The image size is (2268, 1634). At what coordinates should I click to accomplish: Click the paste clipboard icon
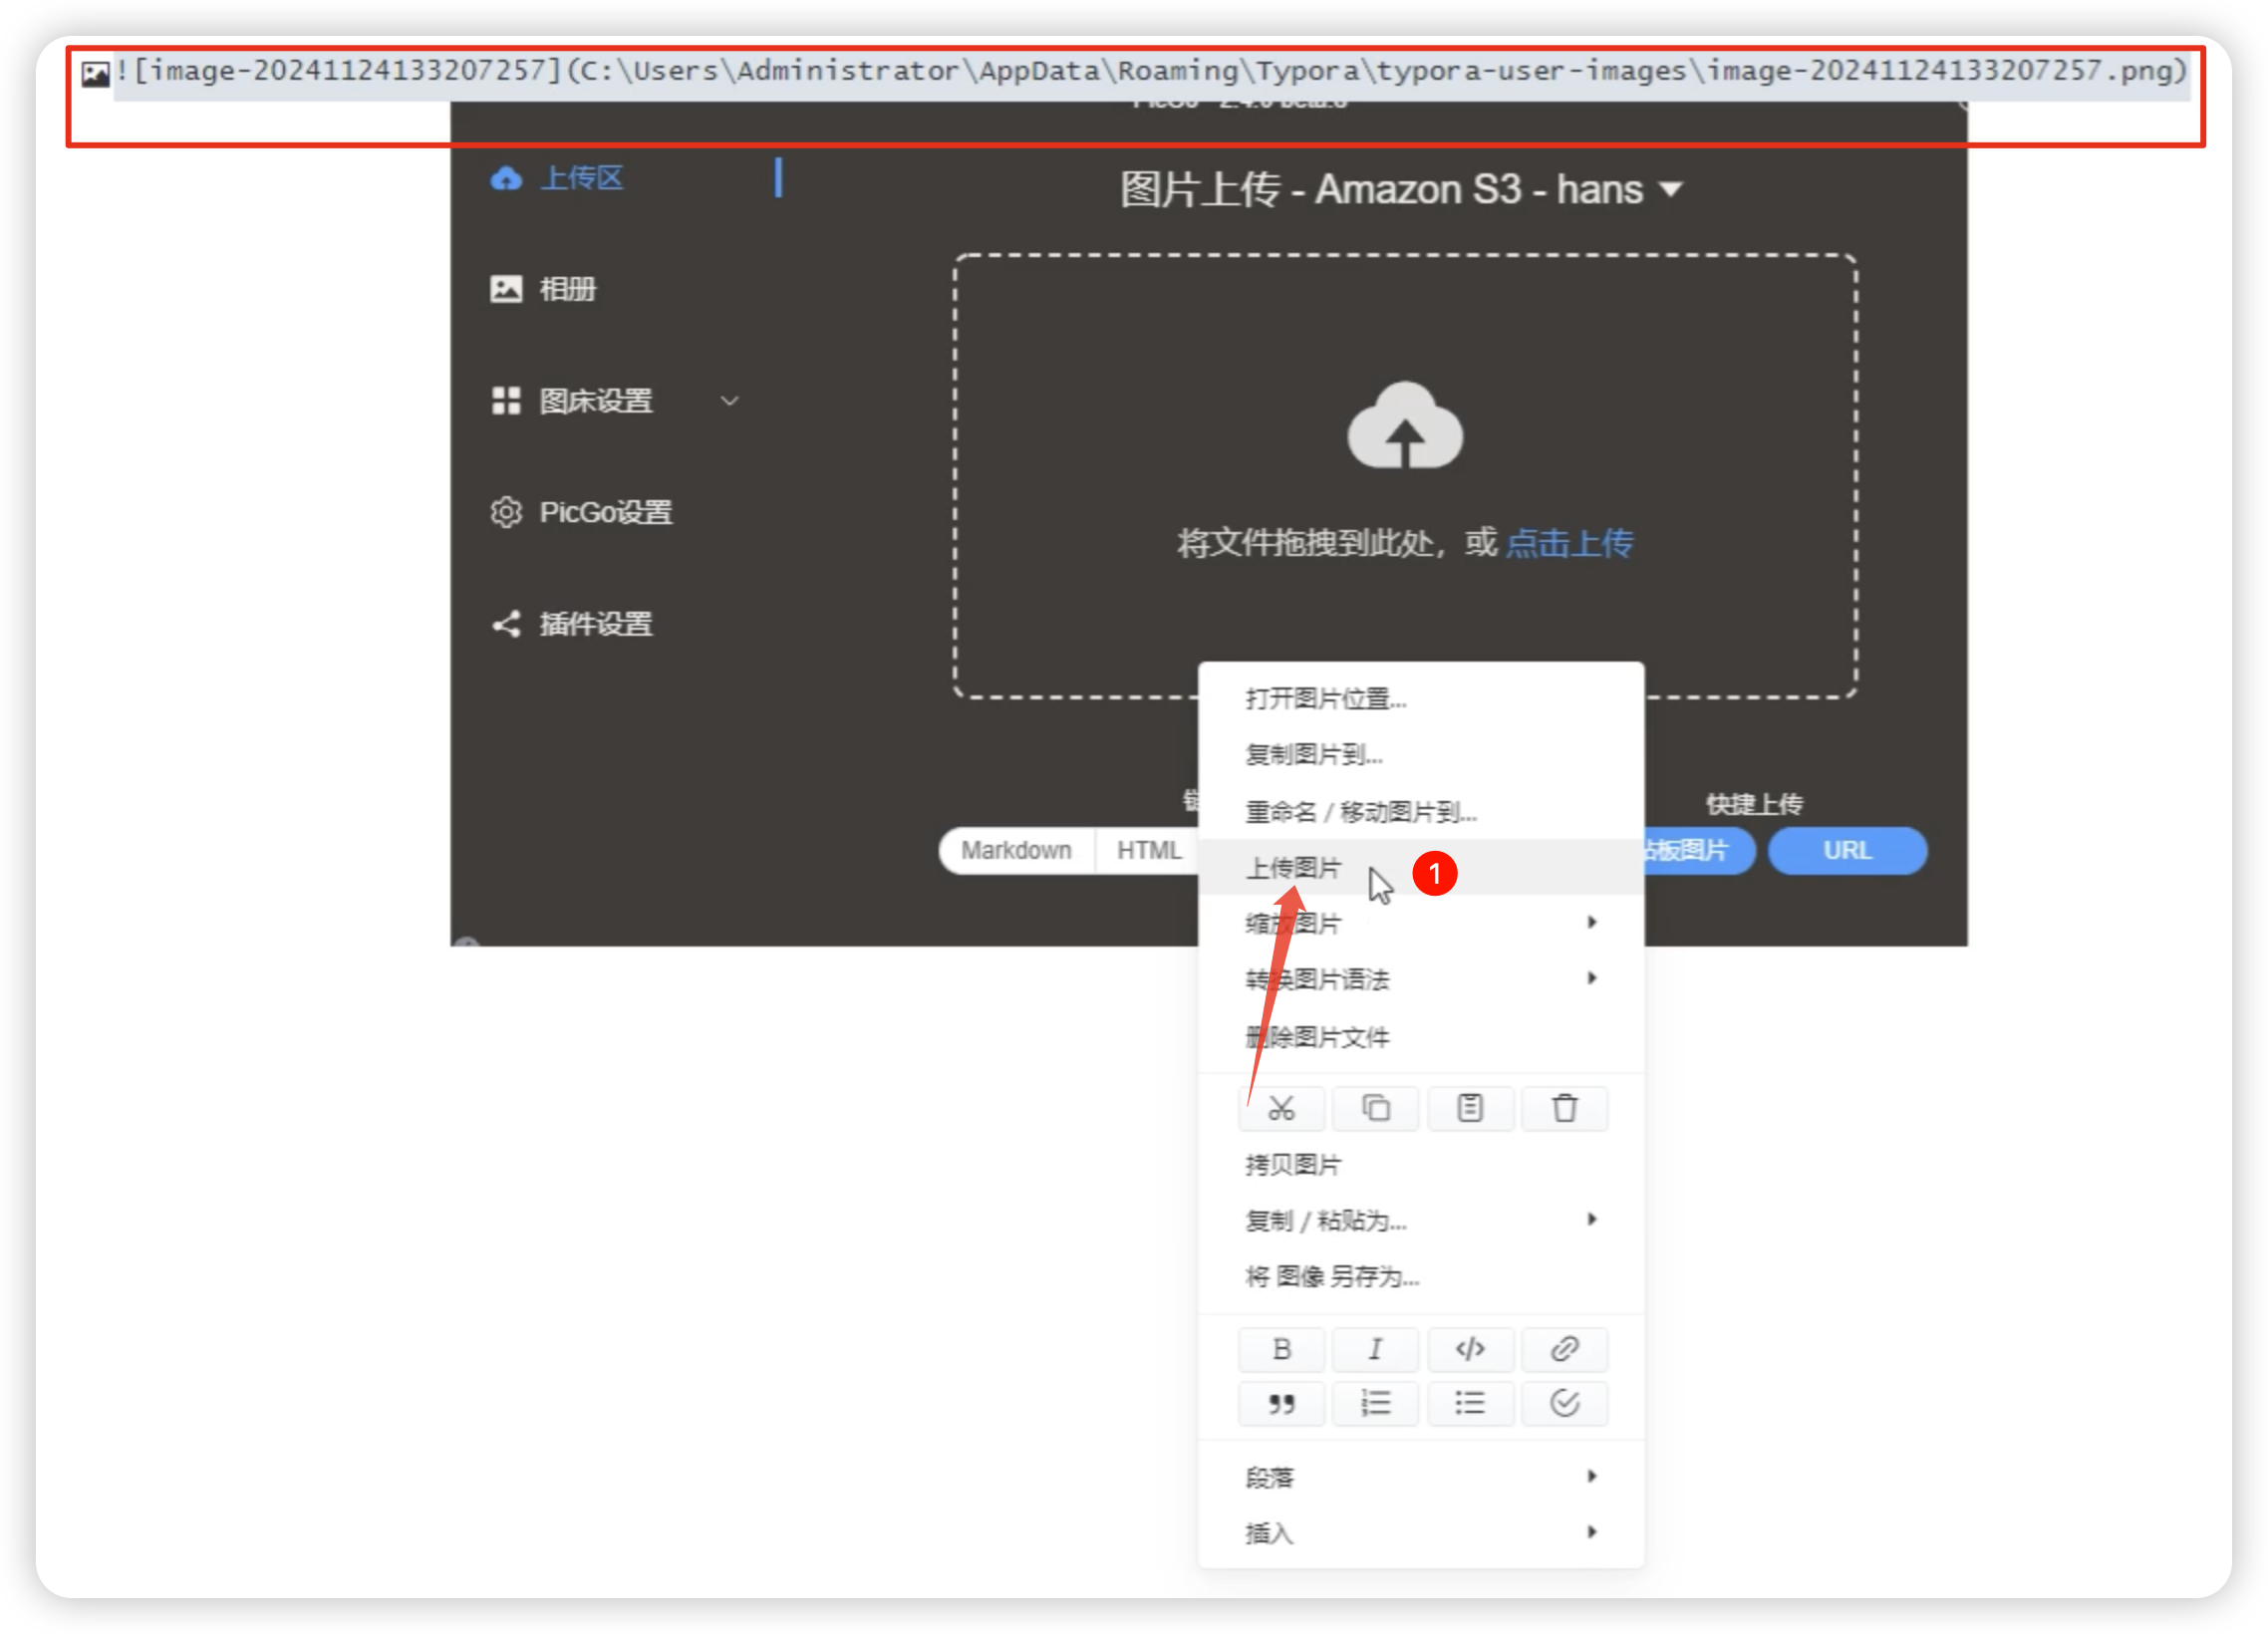[x=1470, y=1108]
